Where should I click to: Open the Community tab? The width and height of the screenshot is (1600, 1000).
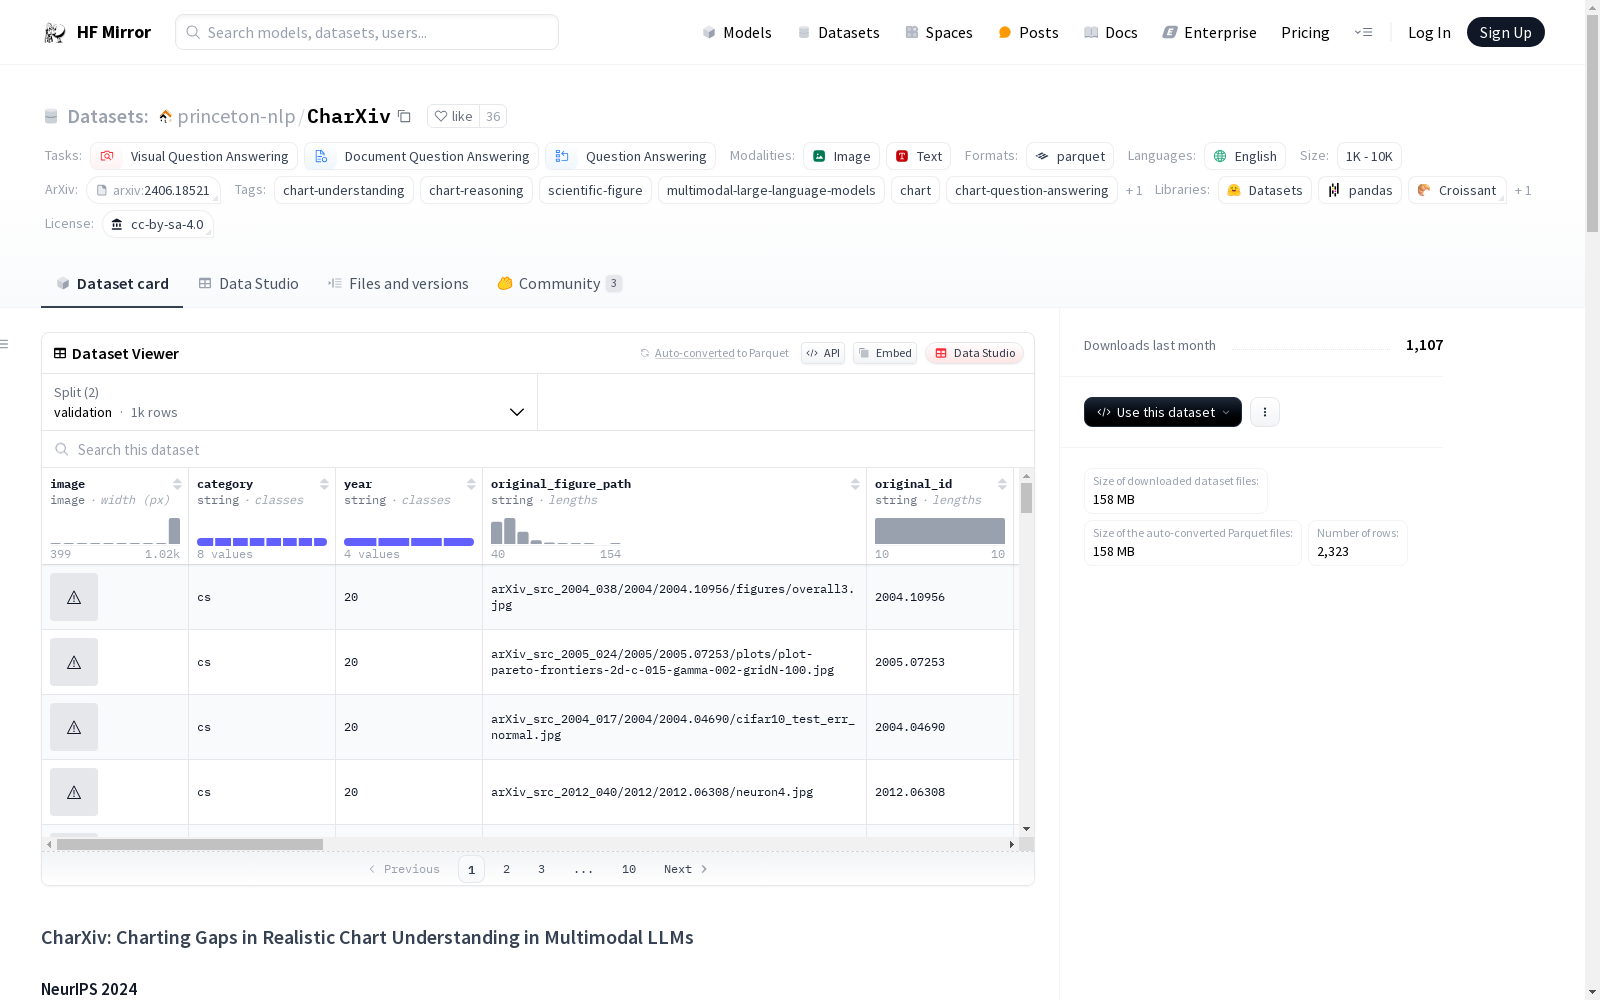point(559,284)
